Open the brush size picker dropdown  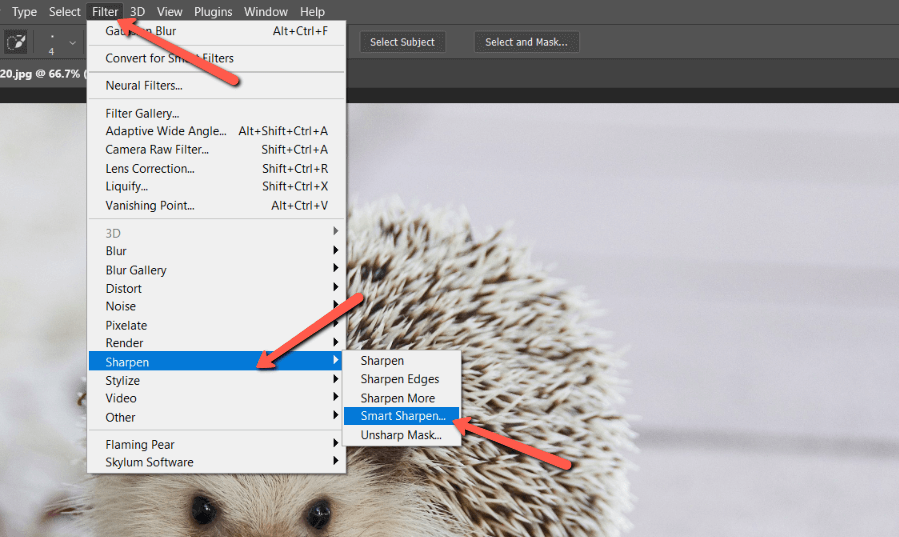click(x=72, y=44)
